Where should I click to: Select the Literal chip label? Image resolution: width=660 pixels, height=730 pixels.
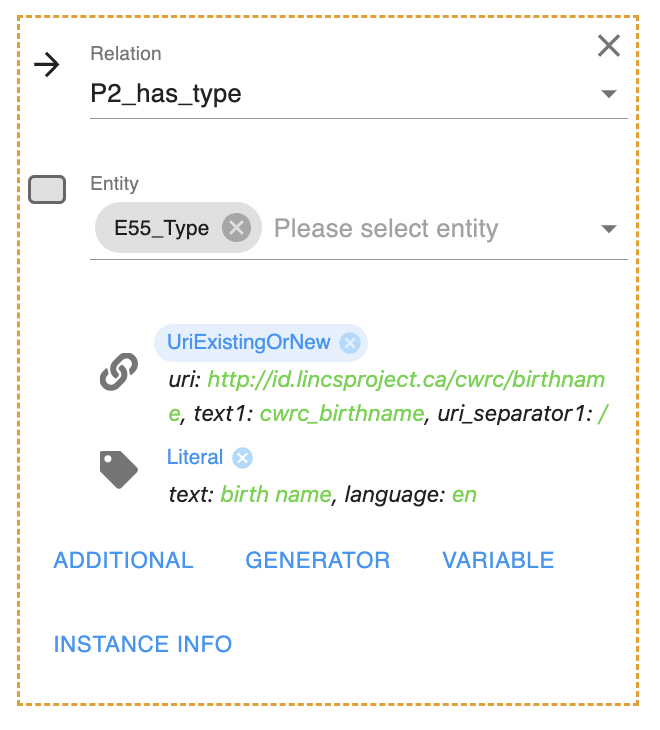point(195,458)
